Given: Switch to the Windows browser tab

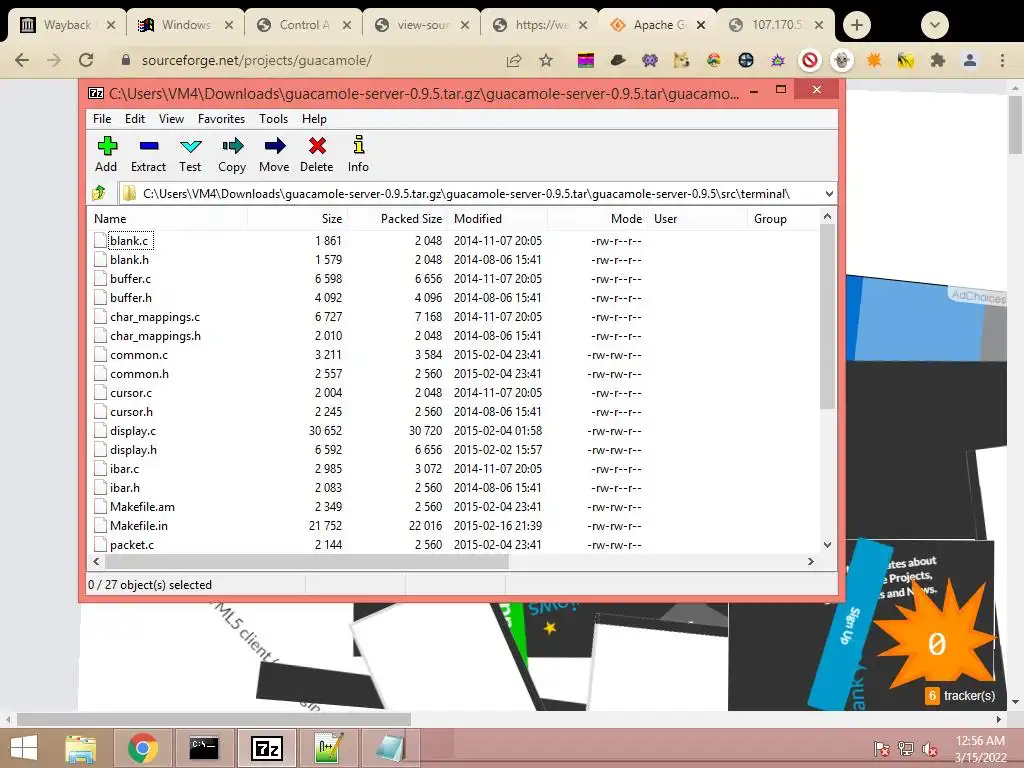Looking at the screenshot, I should coord(184,25).
